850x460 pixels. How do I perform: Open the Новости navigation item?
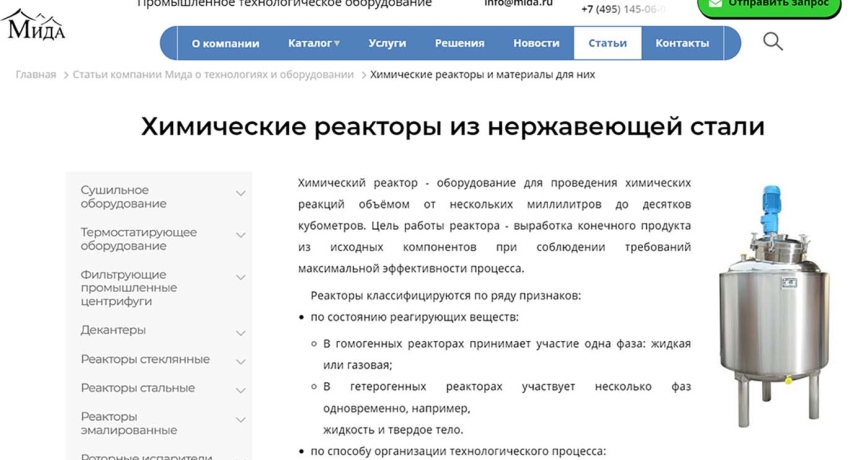click(x=536, y=43)
